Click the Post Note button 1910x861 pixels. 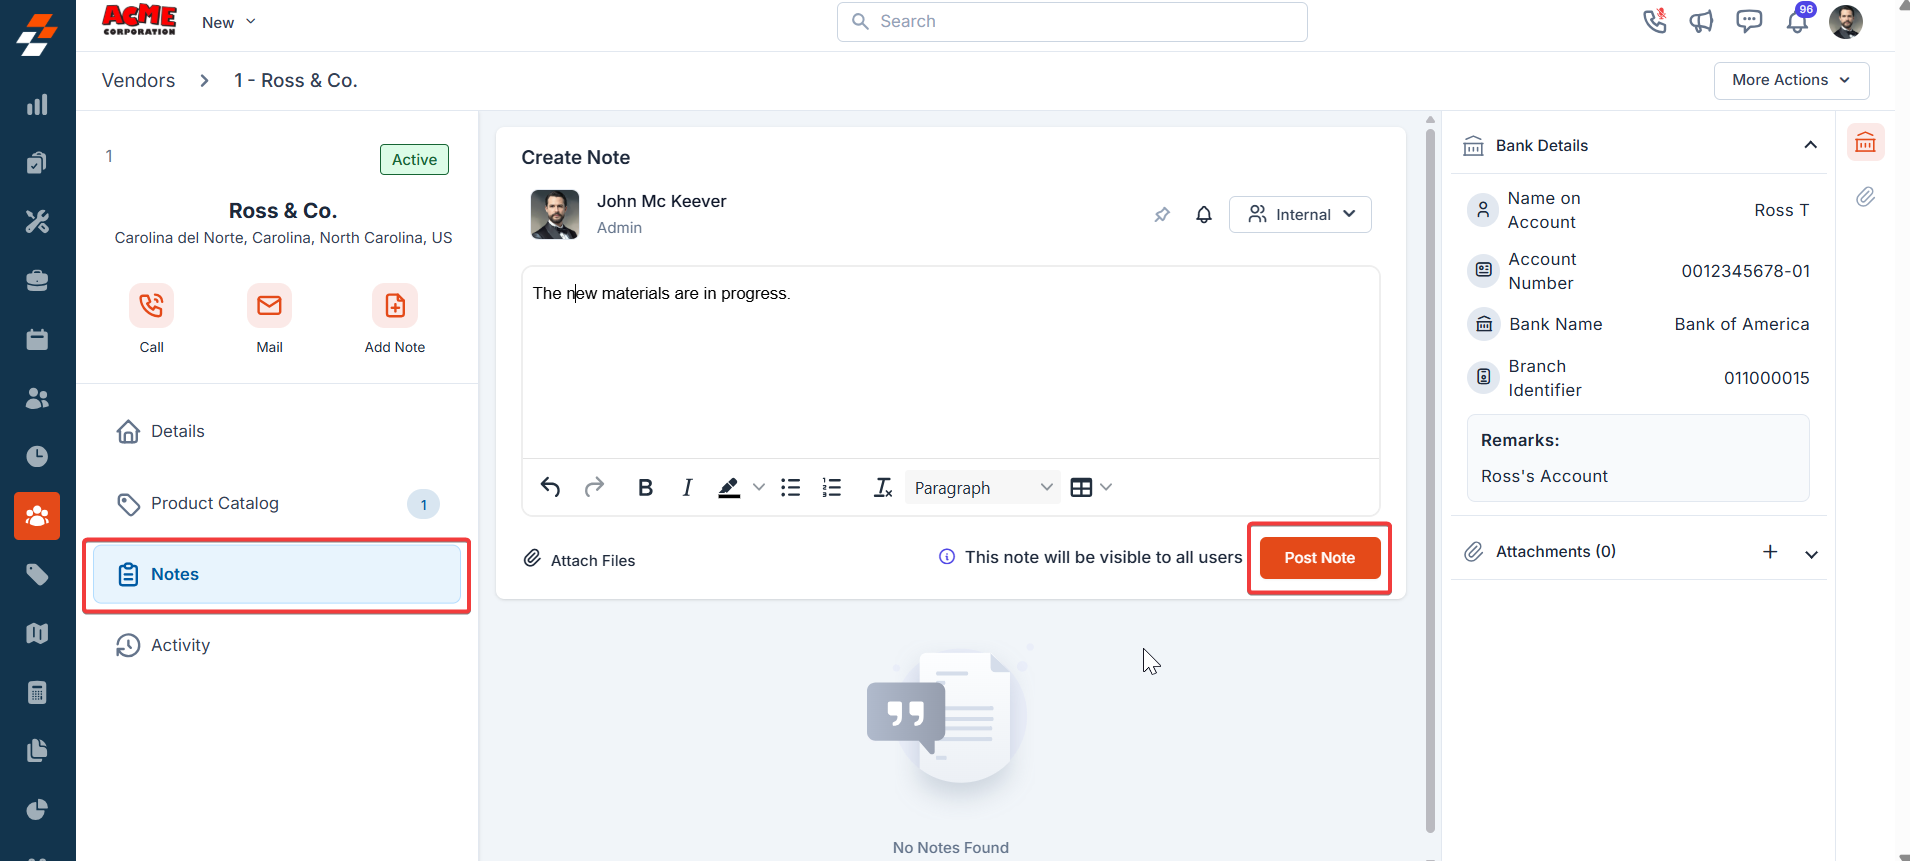pos(1320,558)
